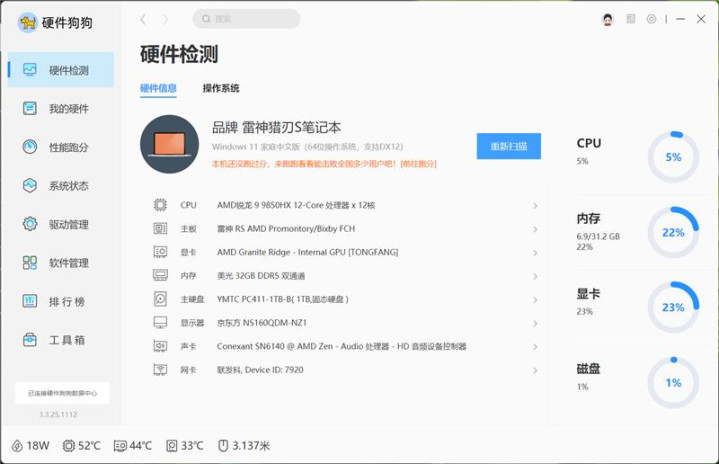719x464 pixels.
Task: Expand the 显卡 row chevron
Action: (x=535, y=252)
